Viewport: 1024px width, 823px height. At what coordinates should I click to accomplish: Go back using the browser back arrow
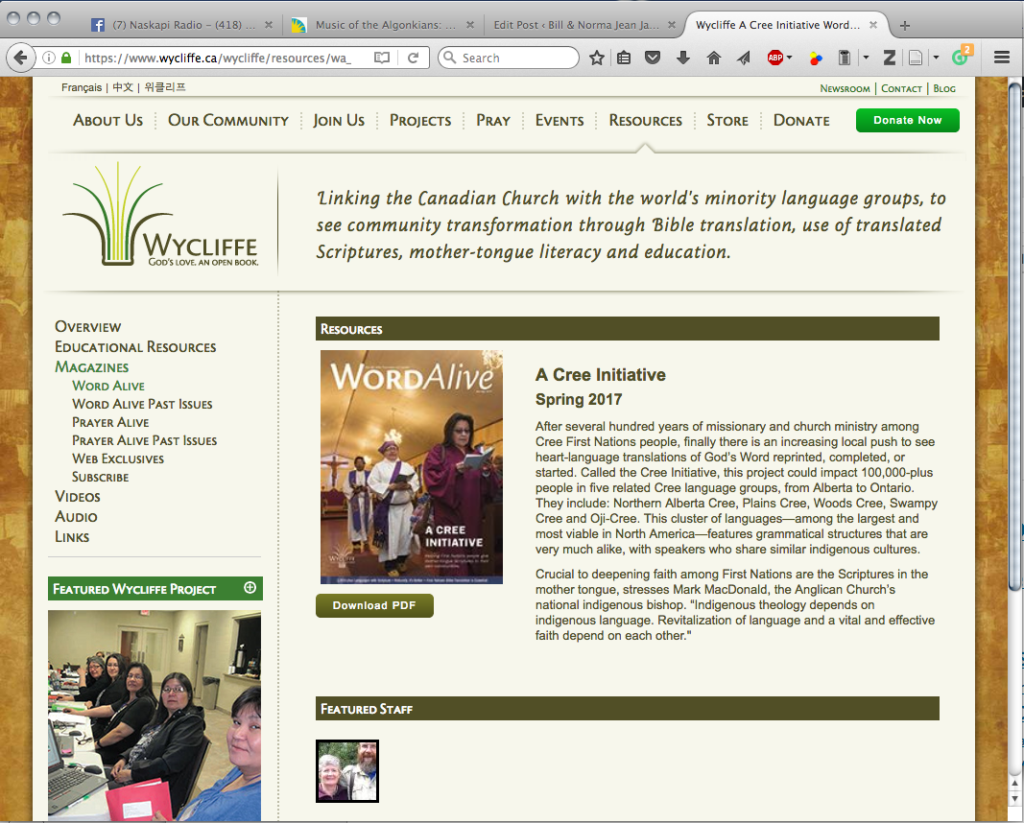tap(20, 57)
